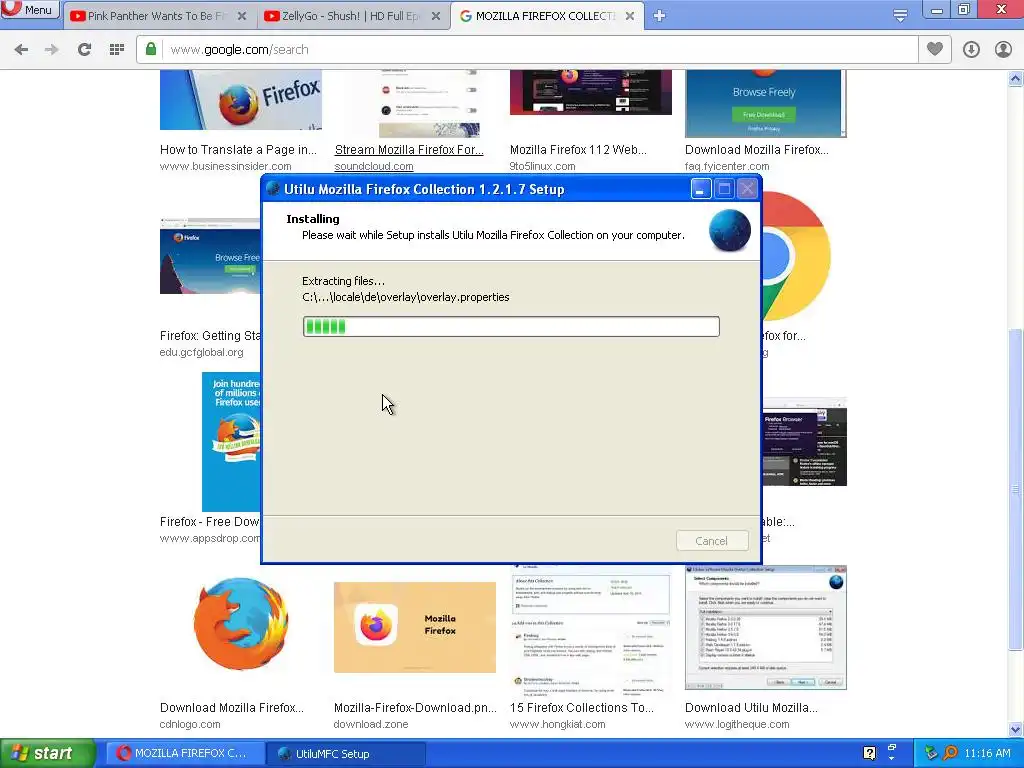Click the Chrome logo thumbnail behind setup

[x=797, y=256]
